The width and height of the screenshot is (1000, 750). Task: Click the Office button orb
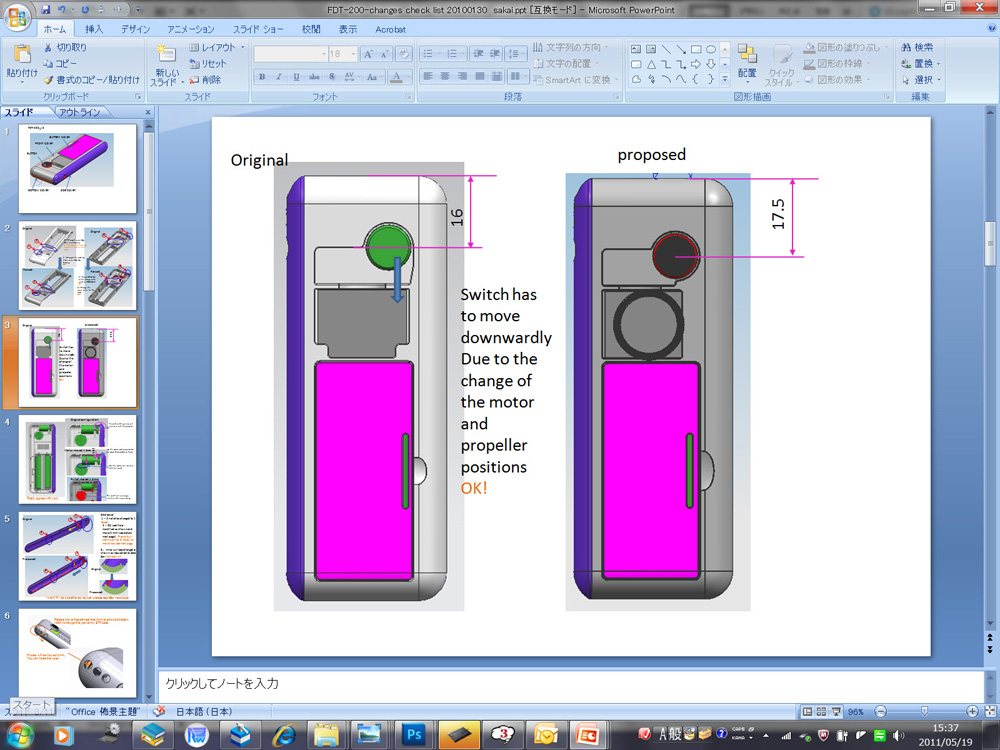click(17, 17)
